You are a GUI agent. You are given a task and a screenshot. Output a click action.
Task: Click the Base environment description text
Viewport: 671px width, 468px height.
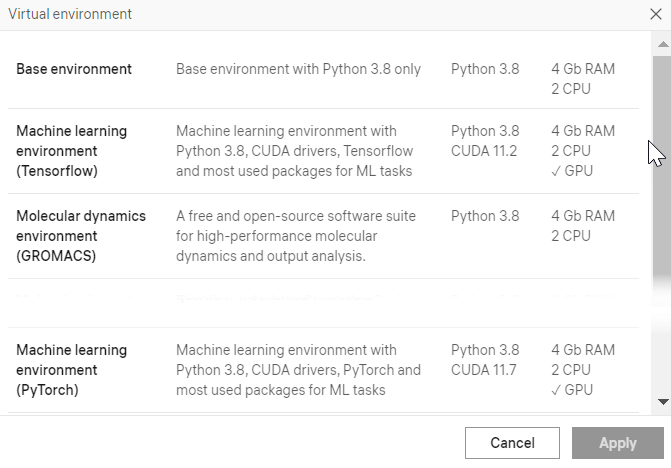[x=298, y=69]
